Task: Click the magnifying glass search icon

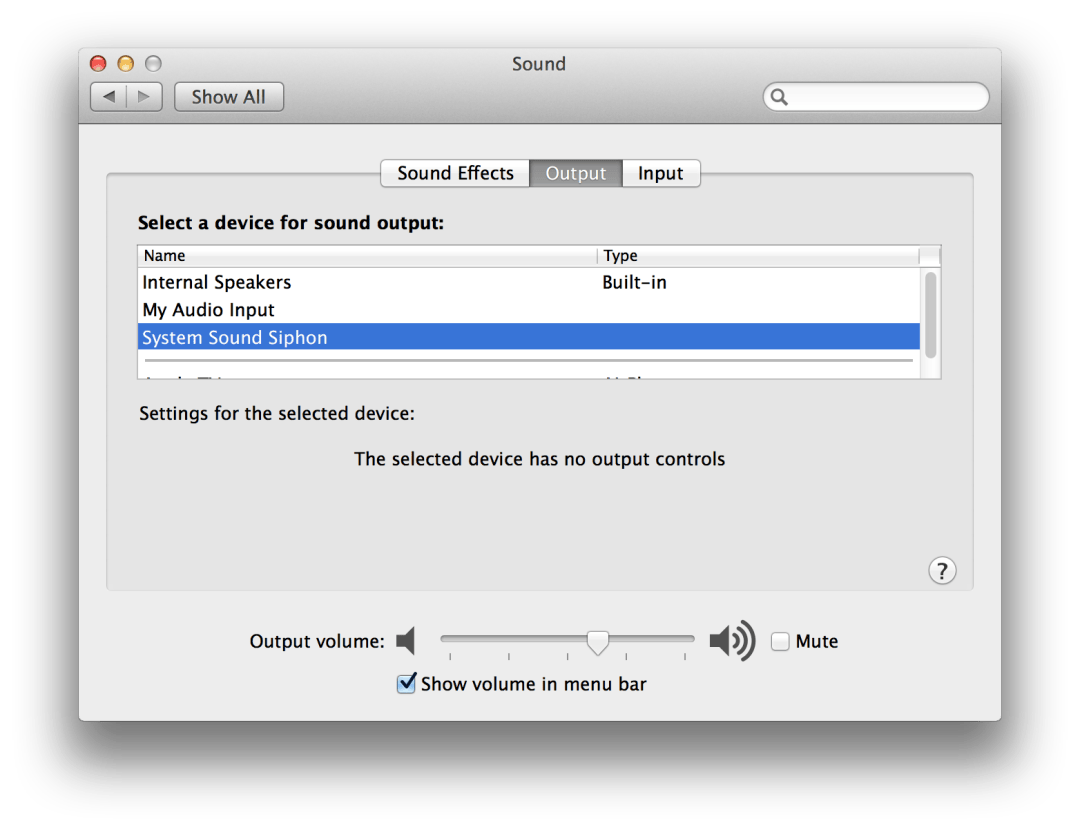Action: pyautogui.click(x=779, y=97)
